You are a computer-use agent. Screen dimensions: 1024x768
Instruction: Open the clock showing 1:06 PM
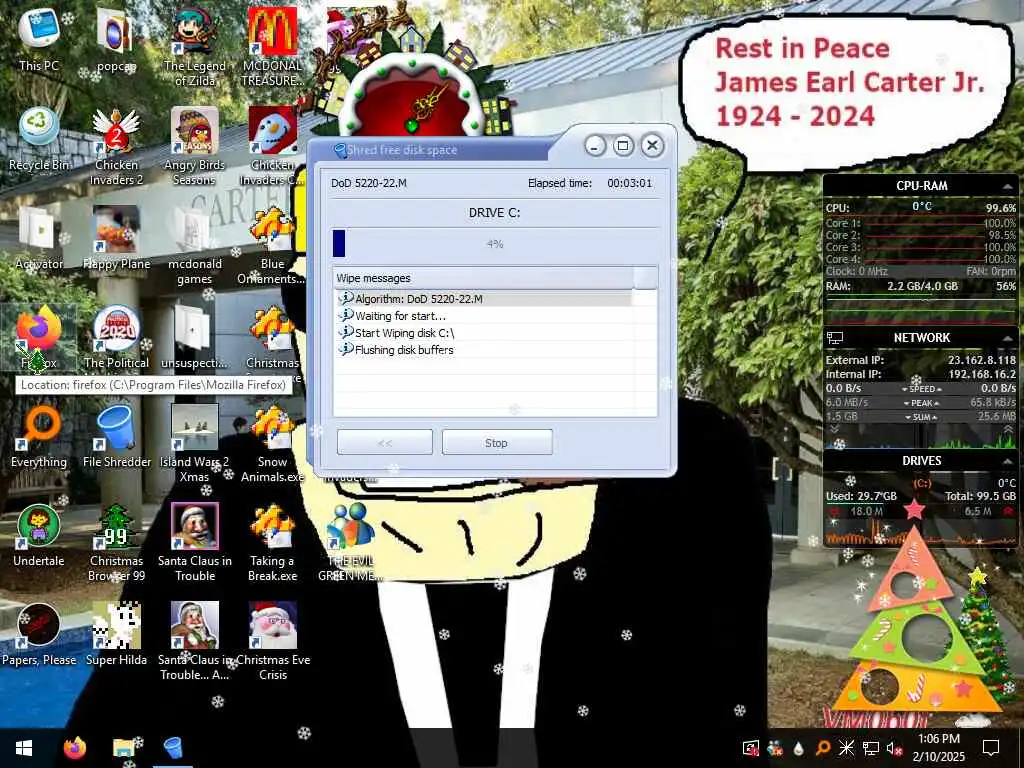(939, 748)
